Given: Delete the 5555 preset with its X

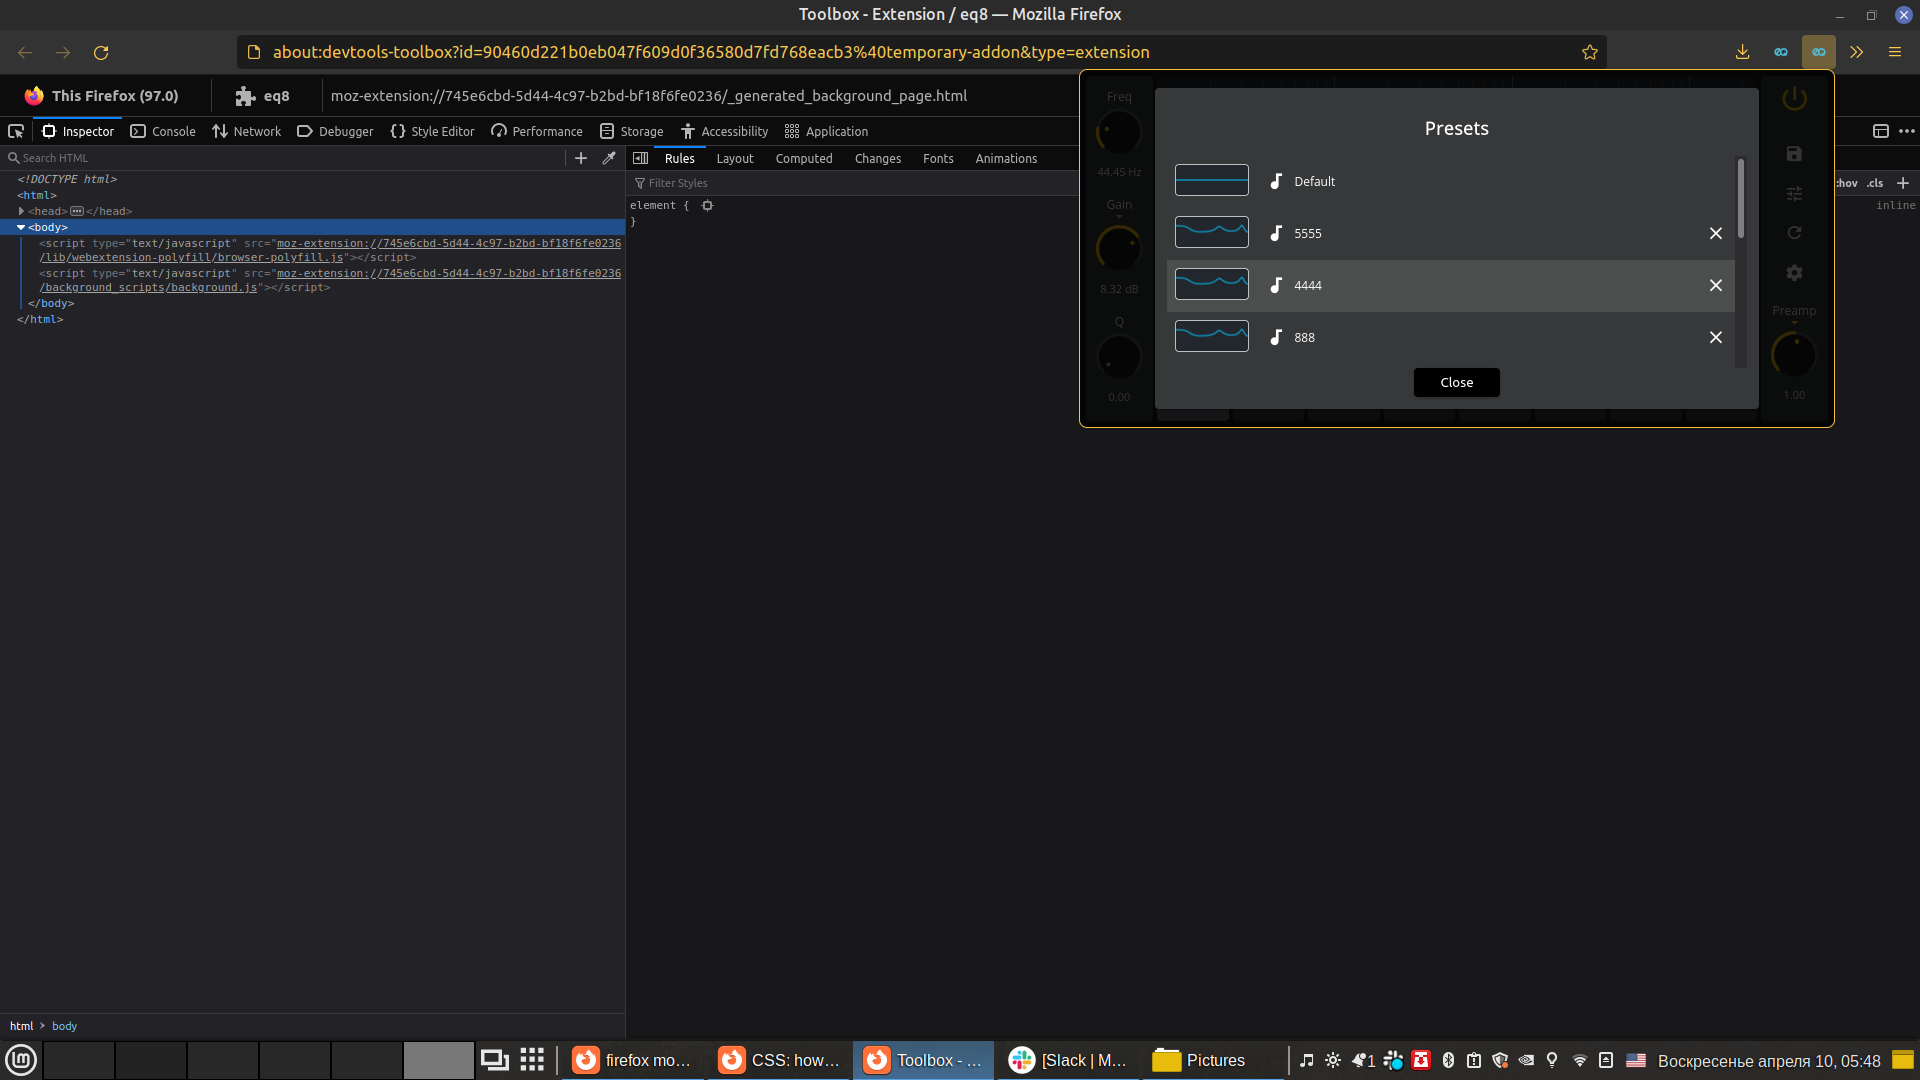Looking at the screenshot, I should [1716, 233].
